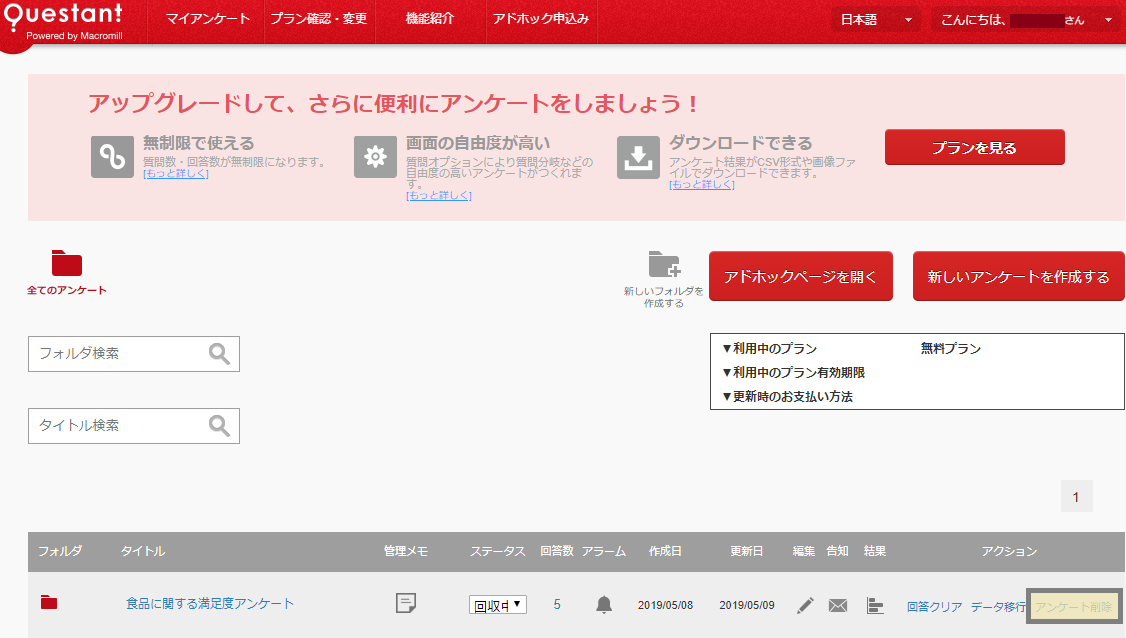Click 新しいアンケートを作成する button
The width and height of the screenshot is (1126, 638).
point(1018,276)
